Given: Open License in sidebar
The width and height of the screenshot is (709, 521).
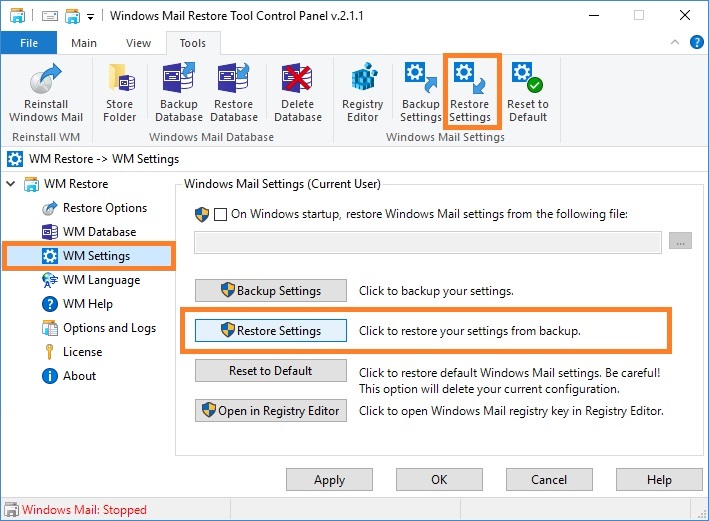Looking at the screenshot, I should click(82, 352).
